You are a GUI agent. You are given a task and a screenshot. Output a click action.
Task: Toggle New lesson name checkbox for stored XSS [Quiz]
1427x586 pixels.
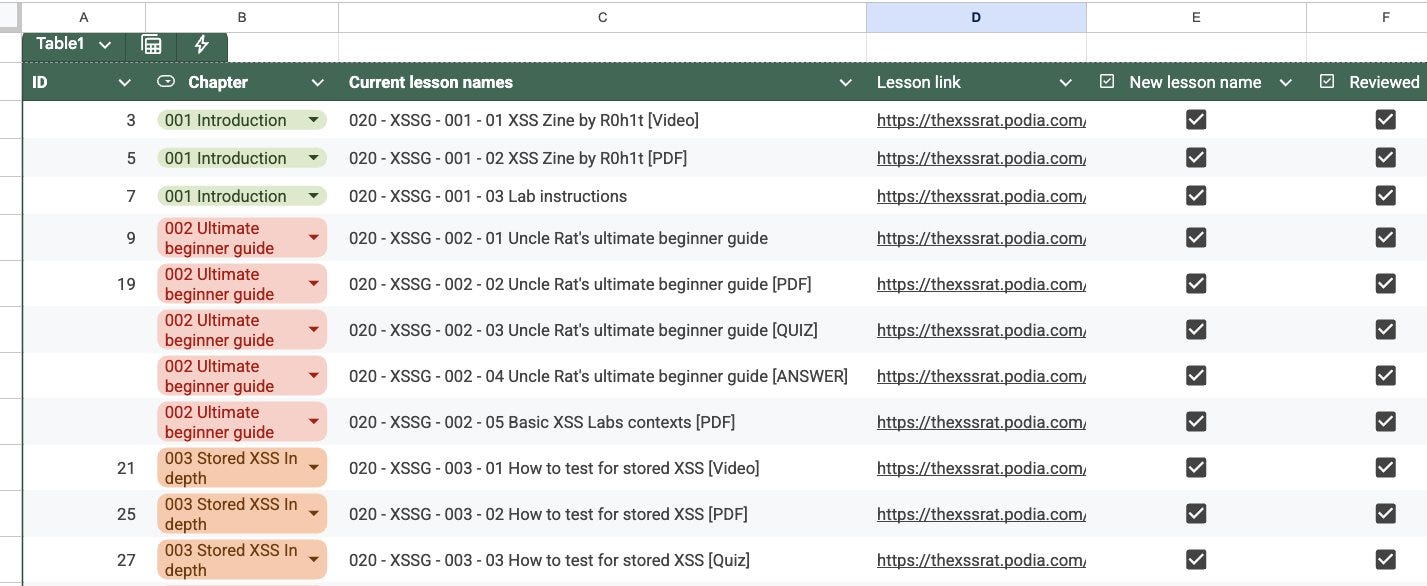tap(1196, 560)
